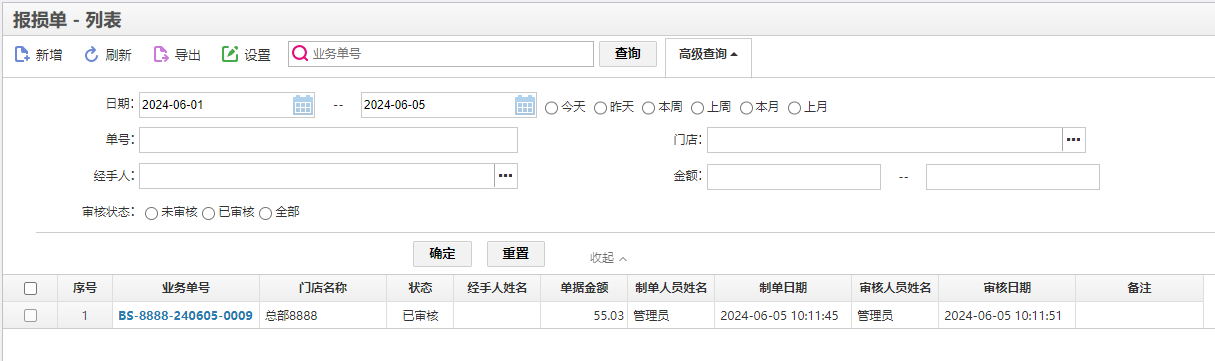The height and width of the screenshot is (361, 1215).
Task: Select the 上周 radio option
Action: (x=697, y=107)
